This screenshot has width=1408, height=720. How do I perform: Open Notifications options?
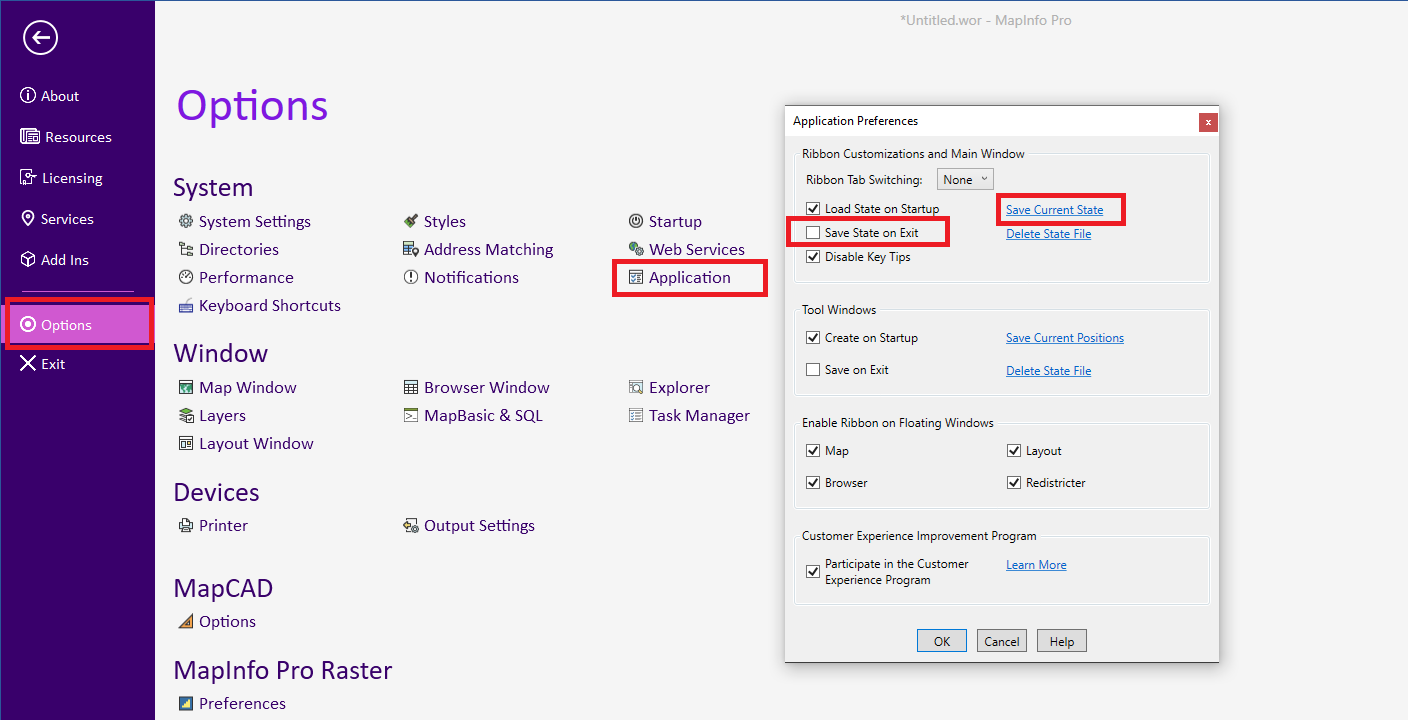461,277
